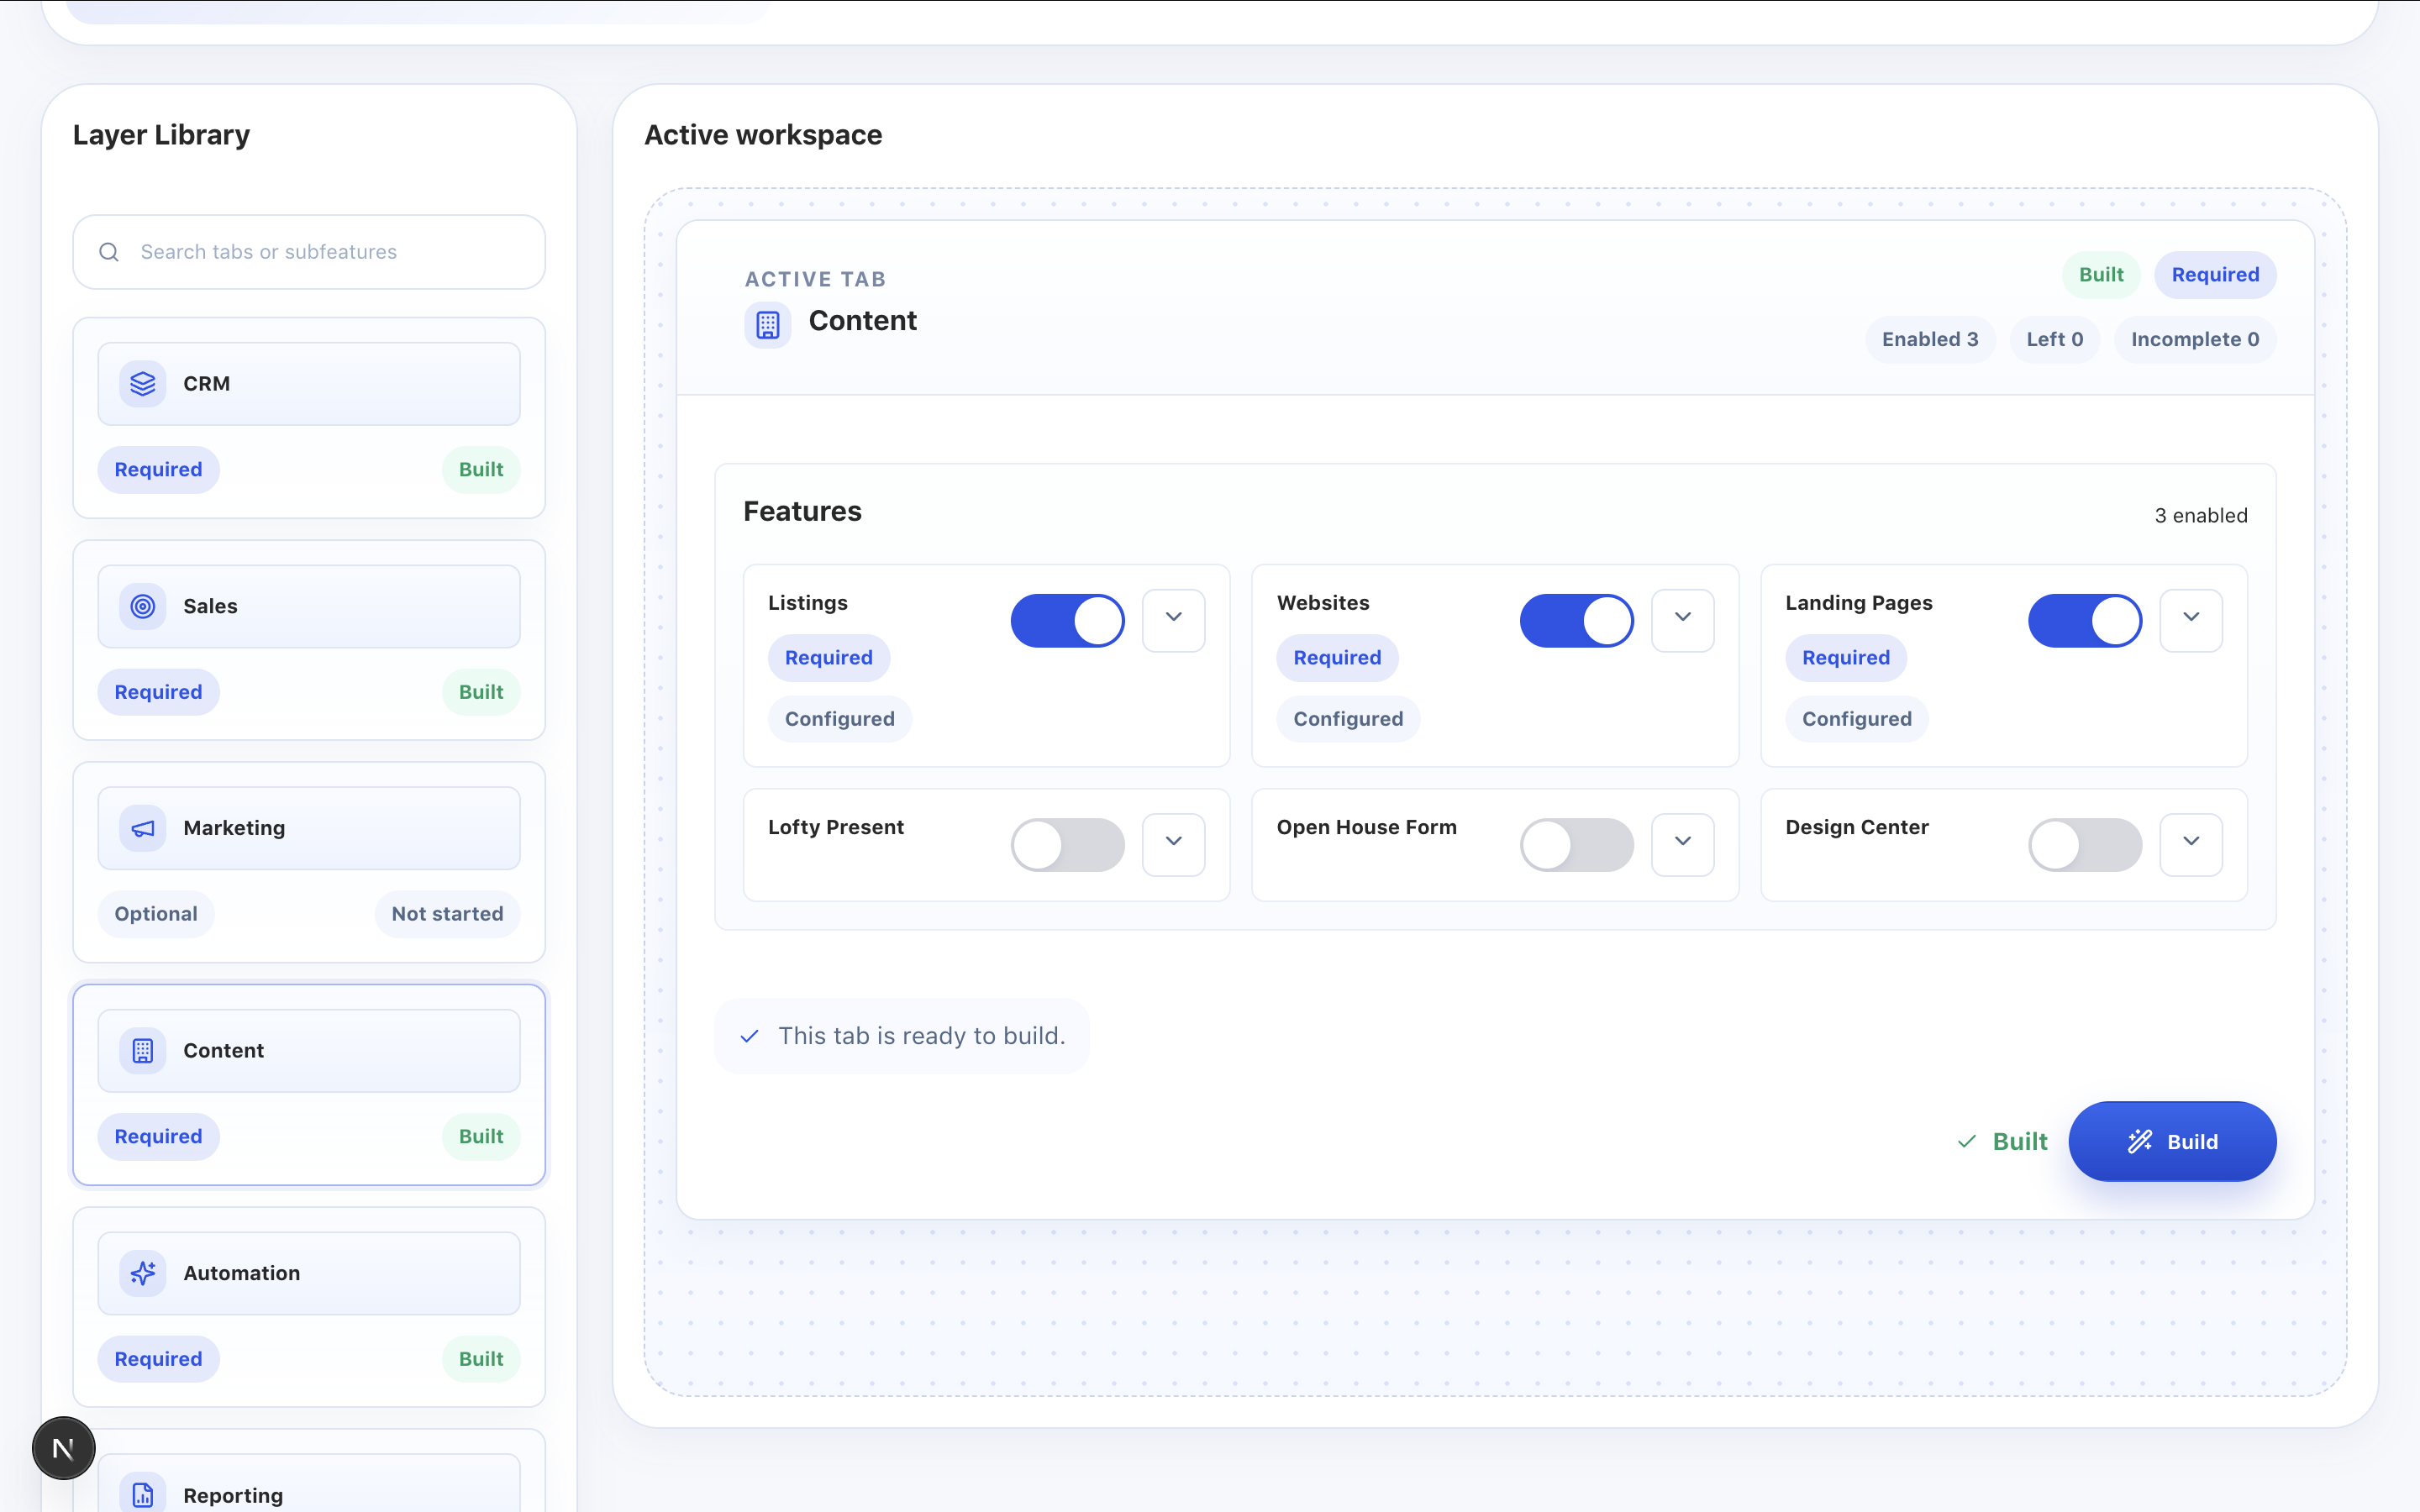
Task: Enable the Lofty Present toggle
Action: [1067, 845]
